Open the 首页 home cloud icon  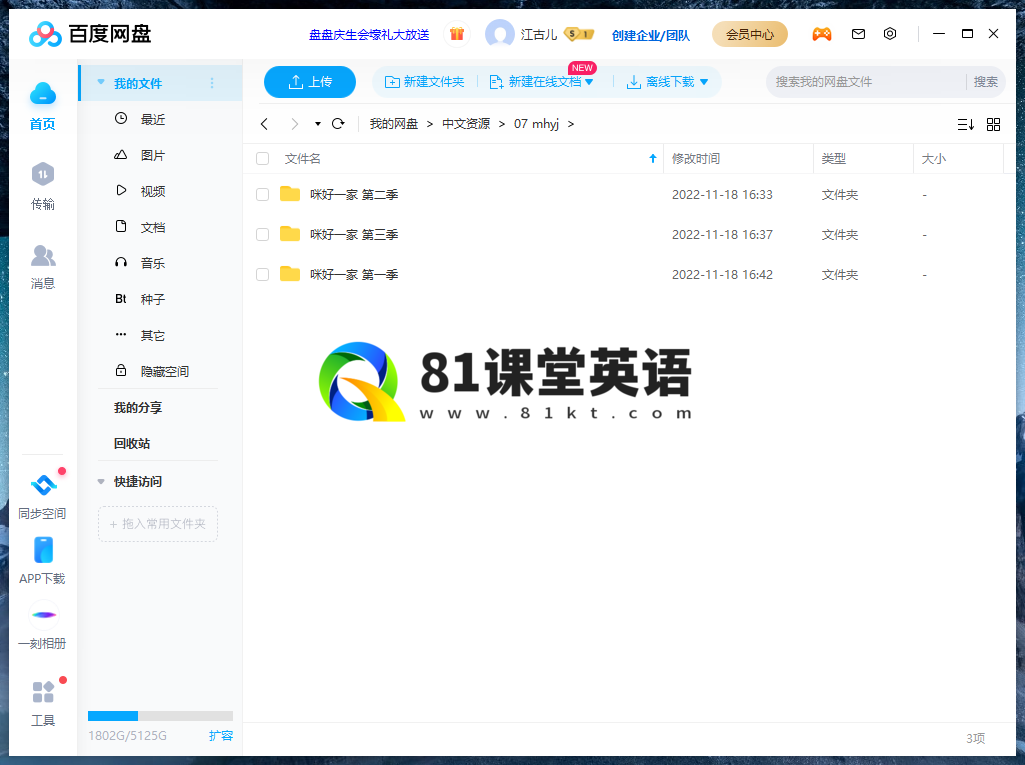pyautogui.click(x=42, y=95)
